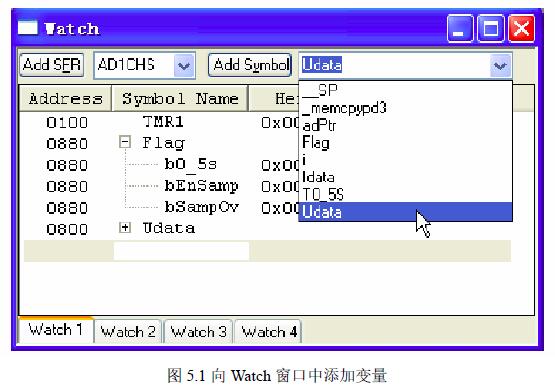Pick _memcpypd3 in the dropdown list

[406, 108]
